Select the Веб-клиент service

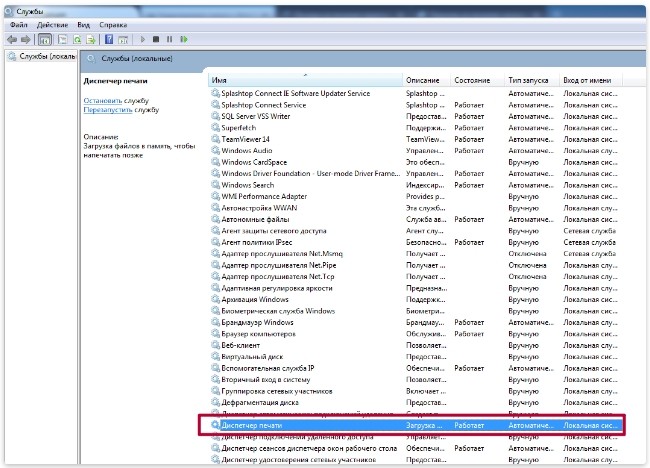416,345
